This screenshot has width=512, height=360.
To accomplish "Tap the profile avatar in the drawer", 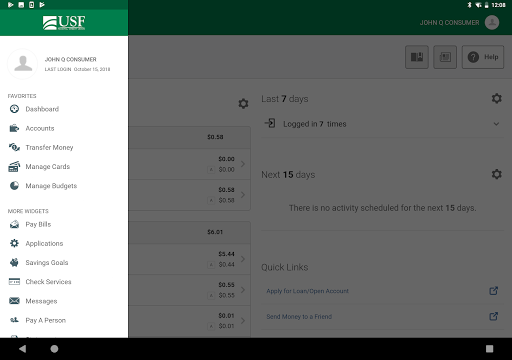I will pos(23,64).
